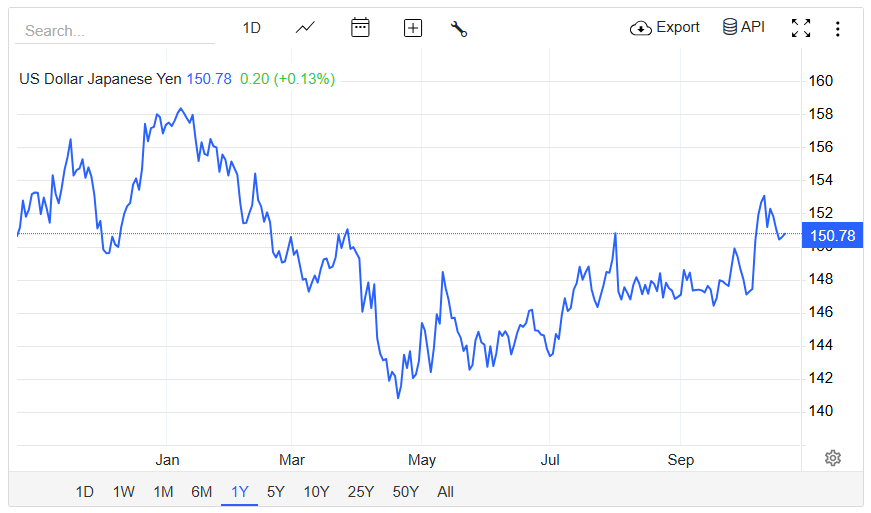Switch chart to 5Y range
The image size is (871, 513).
click(x=275, y=491)
